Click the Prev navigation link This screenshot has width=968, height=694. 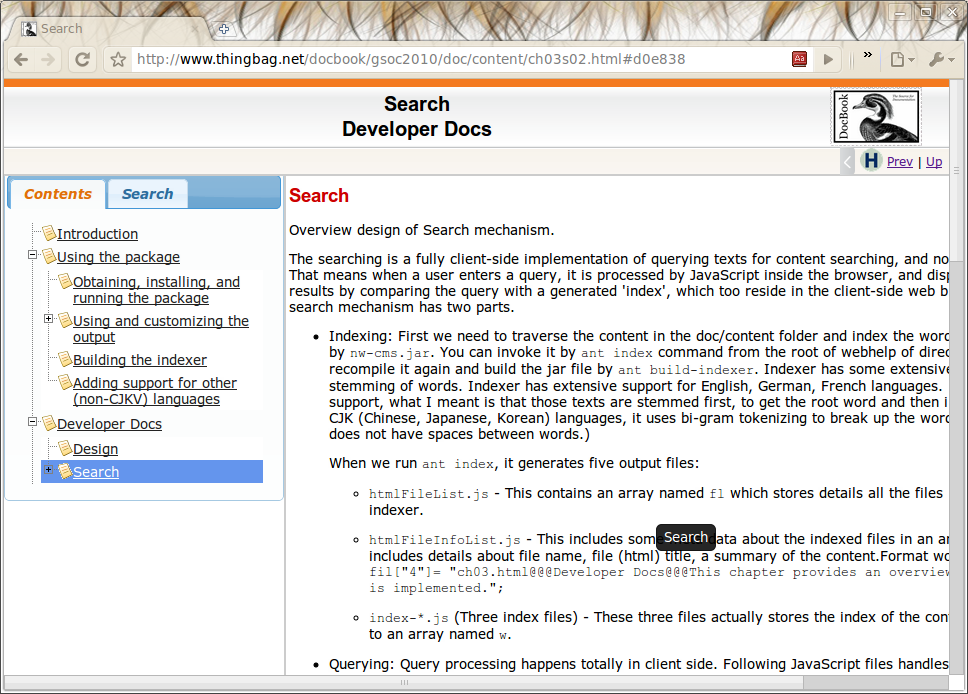pos(899,161)
